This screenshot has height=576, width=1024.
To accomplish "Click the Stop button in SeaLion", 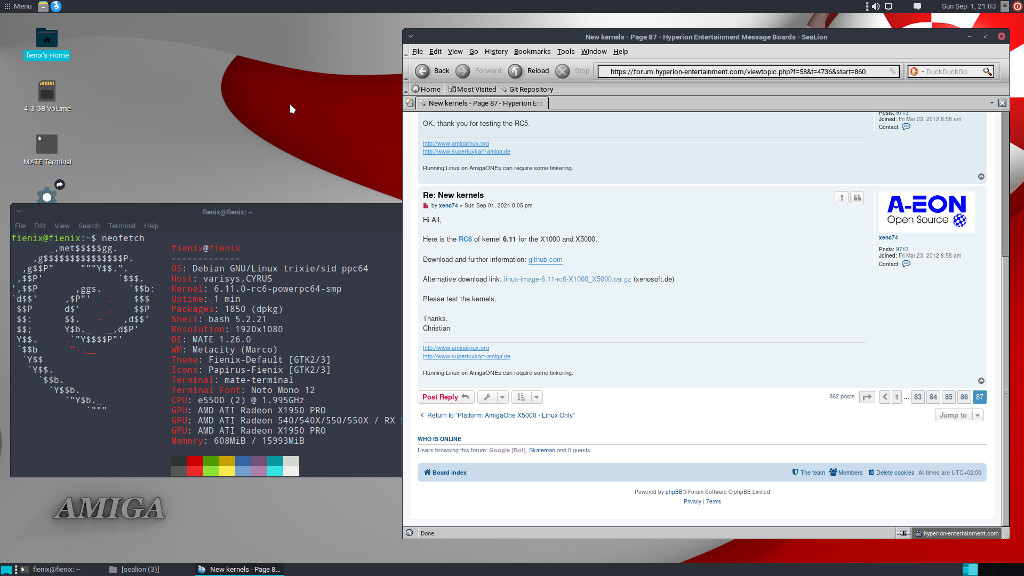I will pos(573,71).
